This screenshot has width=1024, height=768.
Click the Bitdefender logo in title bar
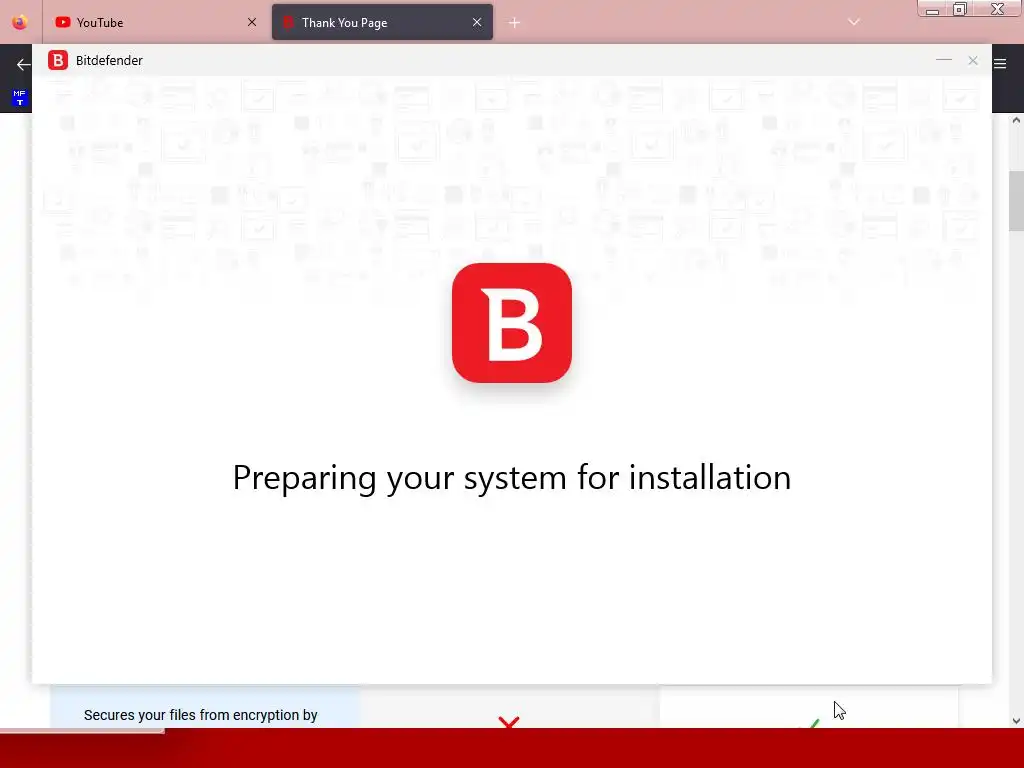58,60
